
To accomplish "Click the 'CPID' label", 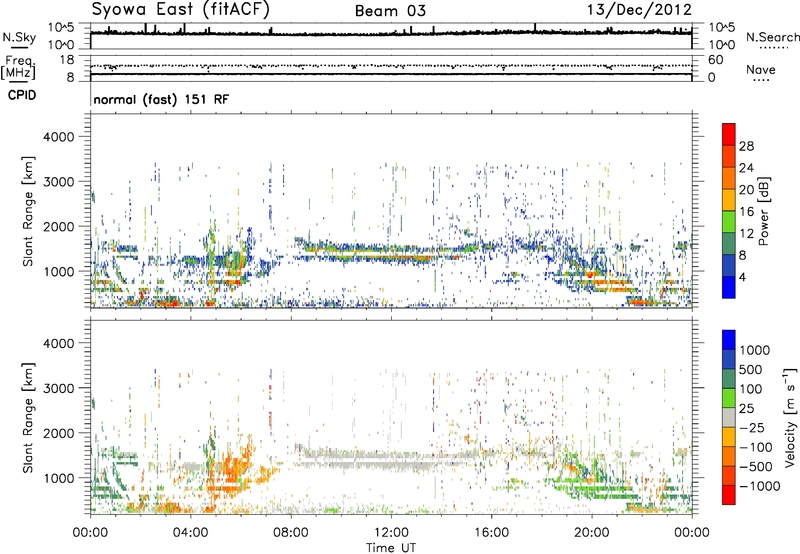I will click(x=22, y=95).
